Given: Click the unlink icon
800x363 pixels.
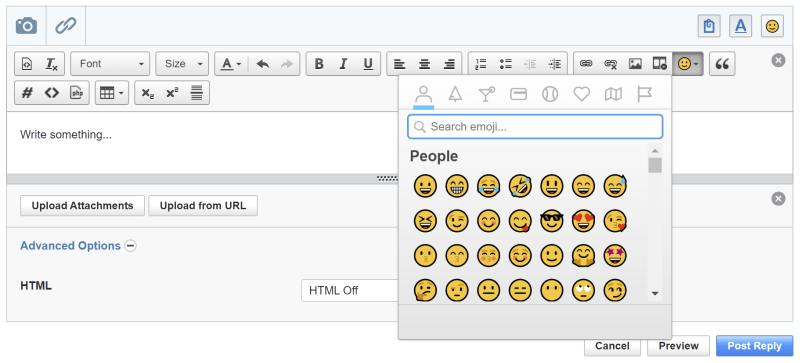Looking at the screenshot, I should [x=611, y=64].
